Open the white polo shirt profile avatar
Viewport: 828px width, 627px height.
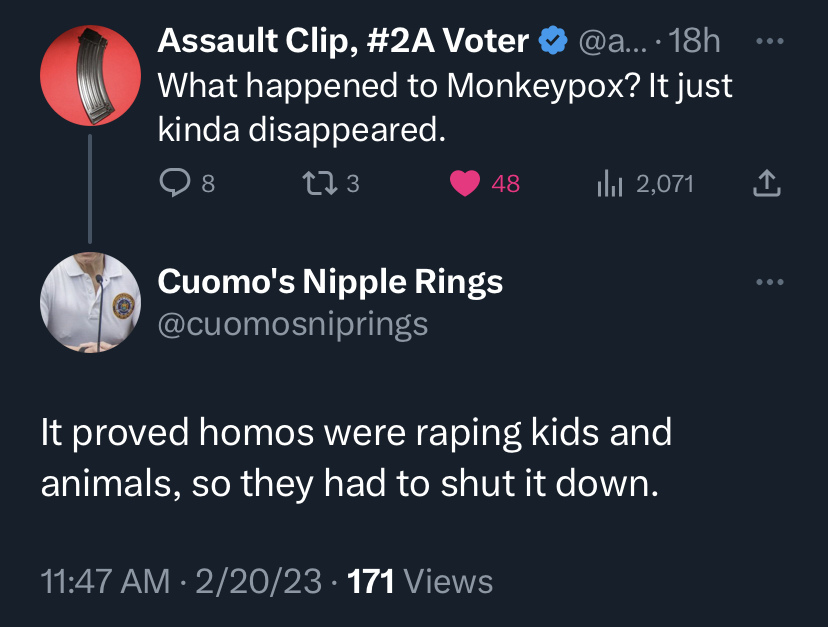(x=90, y=302)
